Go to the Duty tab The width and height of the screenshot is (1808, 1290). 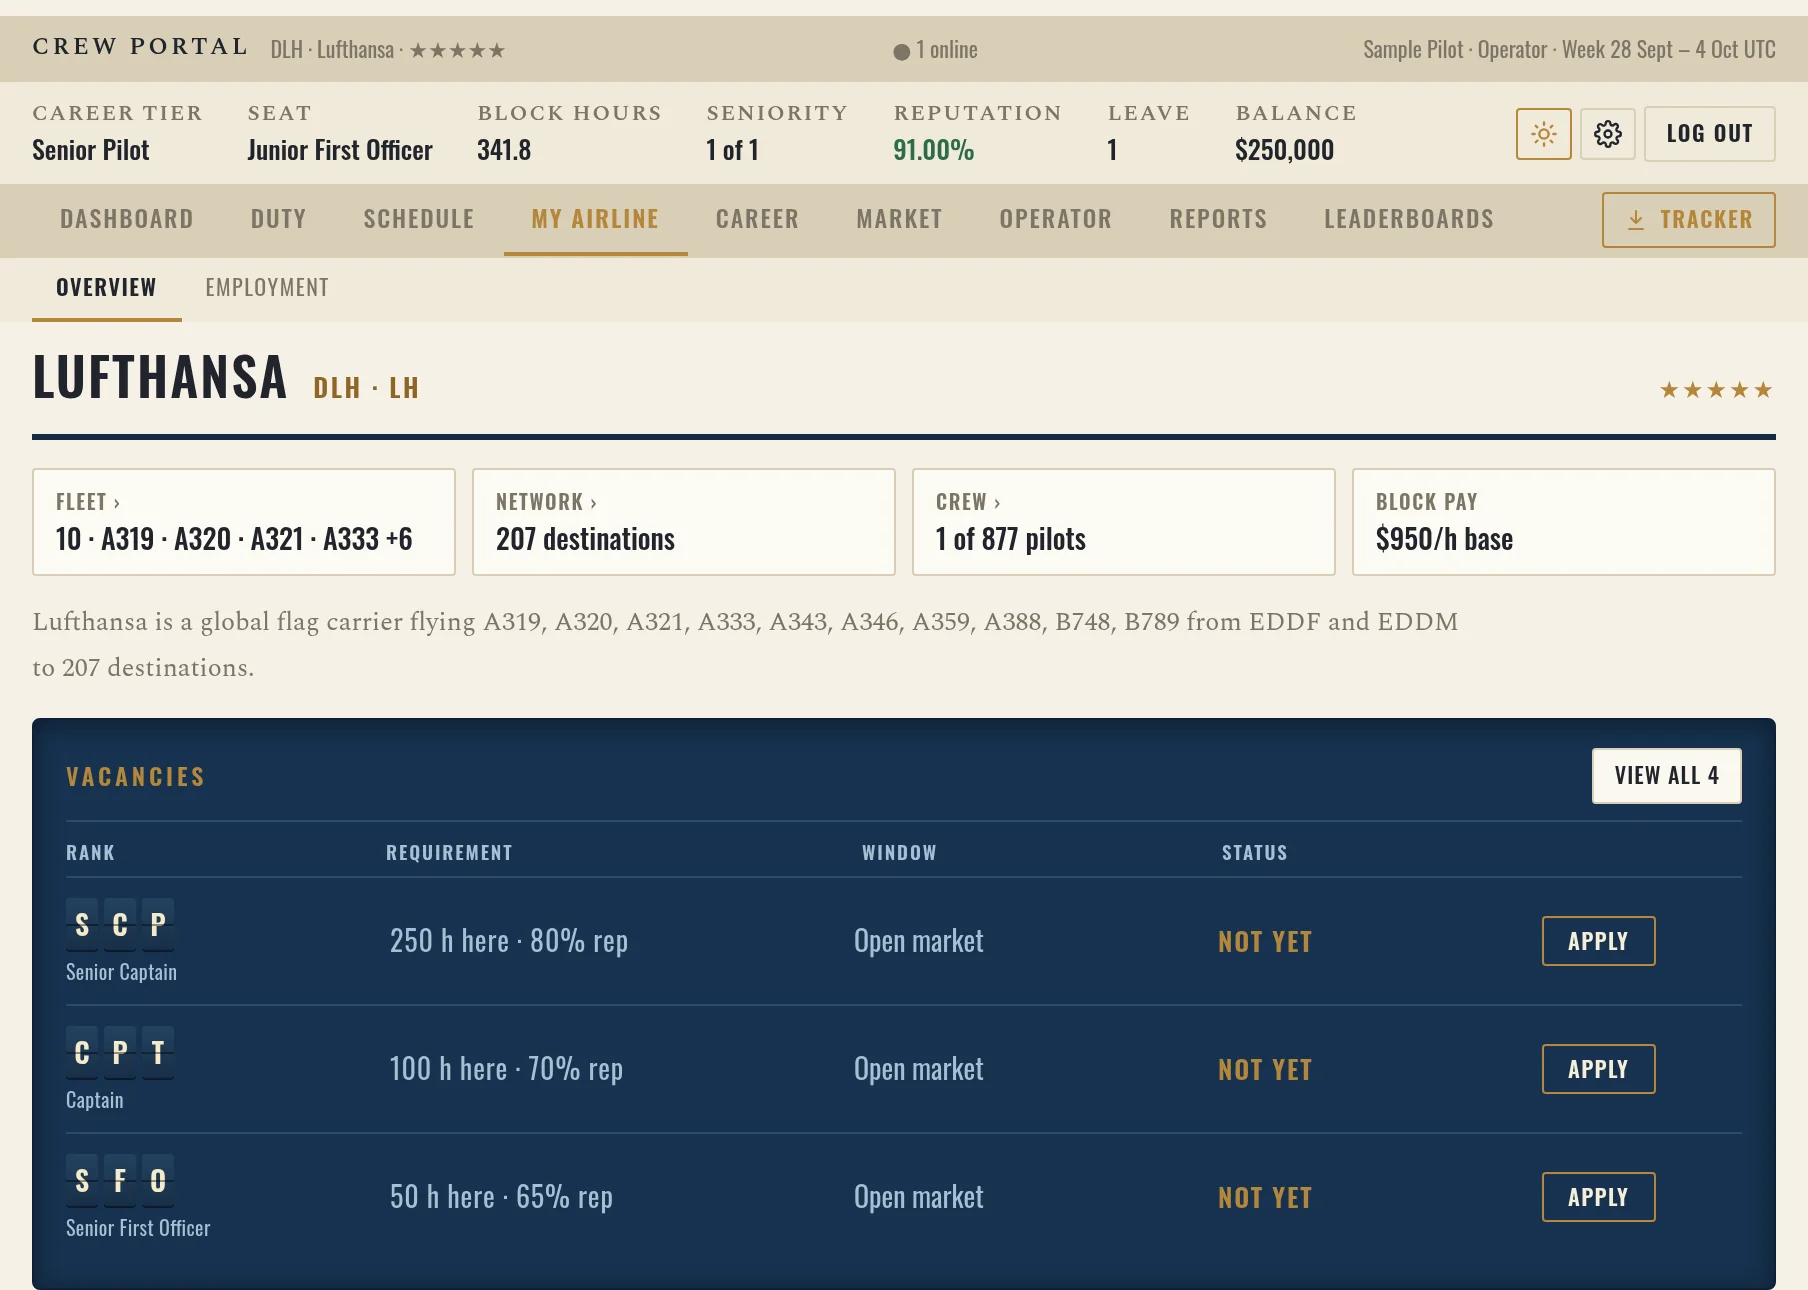tap(279, 219)
